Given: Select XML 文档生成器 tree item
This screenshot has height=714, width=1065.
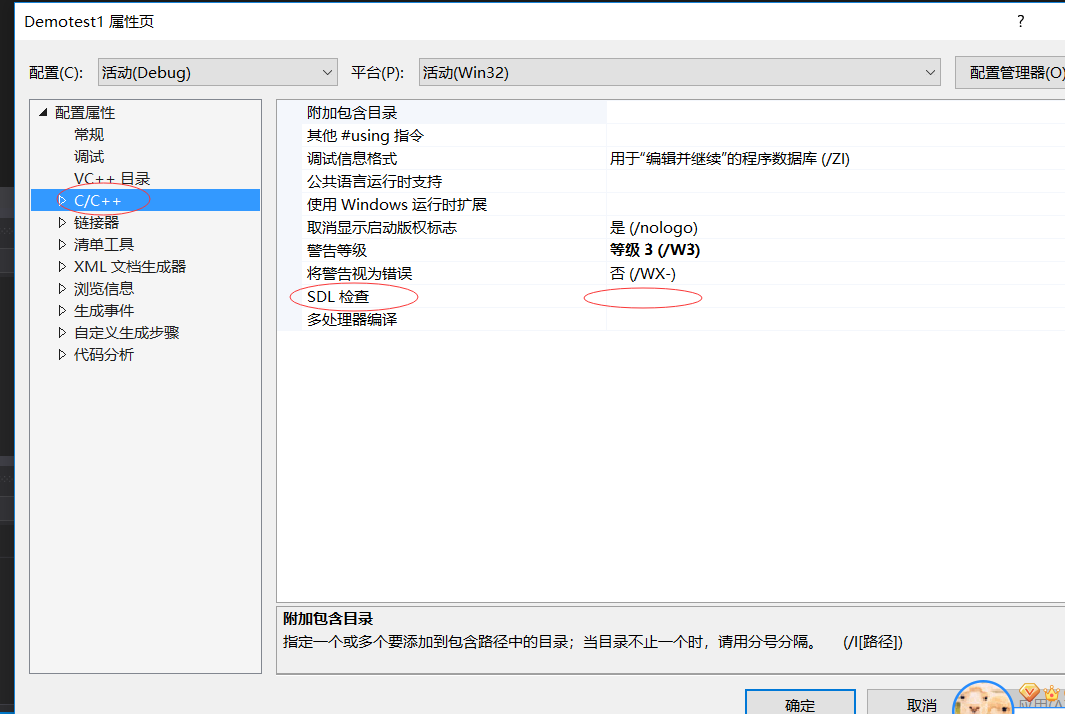Looking at the screenshot, I should (x=130, y=266).
